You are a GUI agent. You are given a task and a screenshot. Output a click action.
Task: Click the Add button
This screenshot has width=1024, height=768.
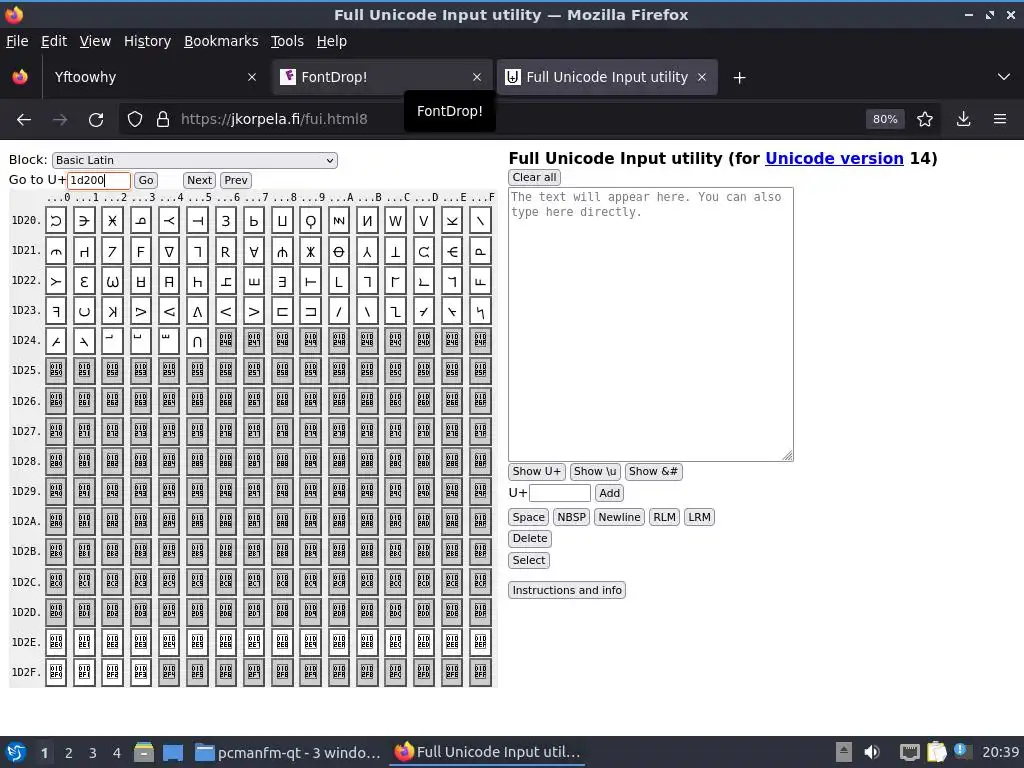coord(609,493)
